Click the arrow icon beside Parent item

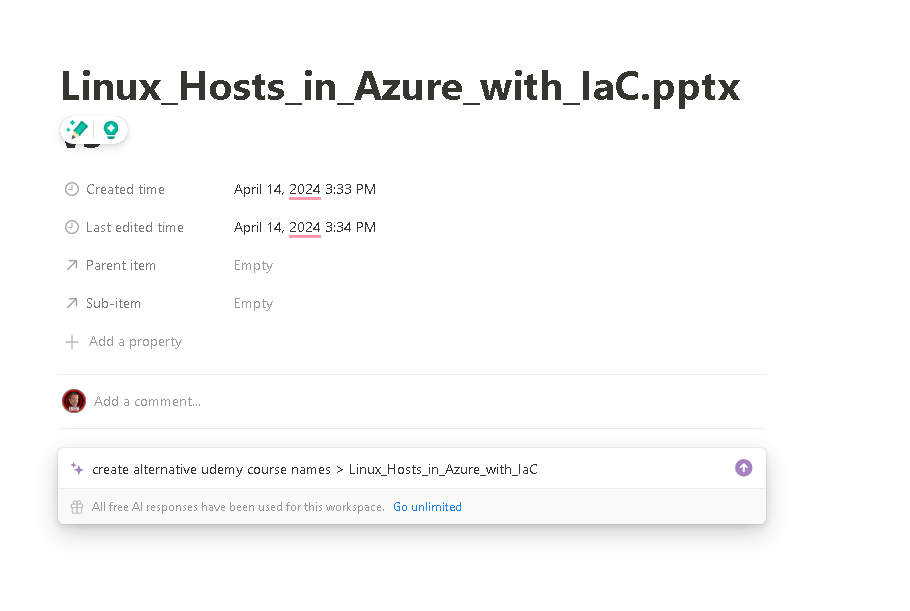71,265
